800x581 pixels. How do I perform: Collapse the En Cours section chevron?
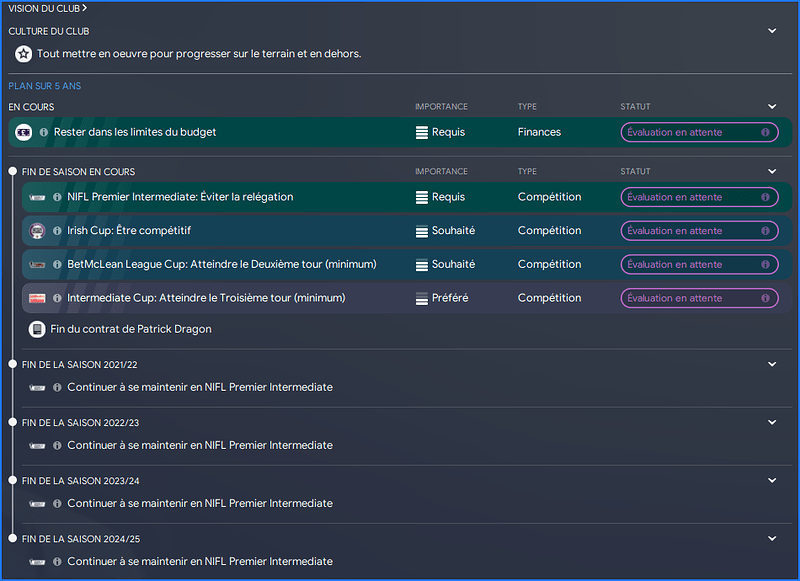[x=772, y=107]
